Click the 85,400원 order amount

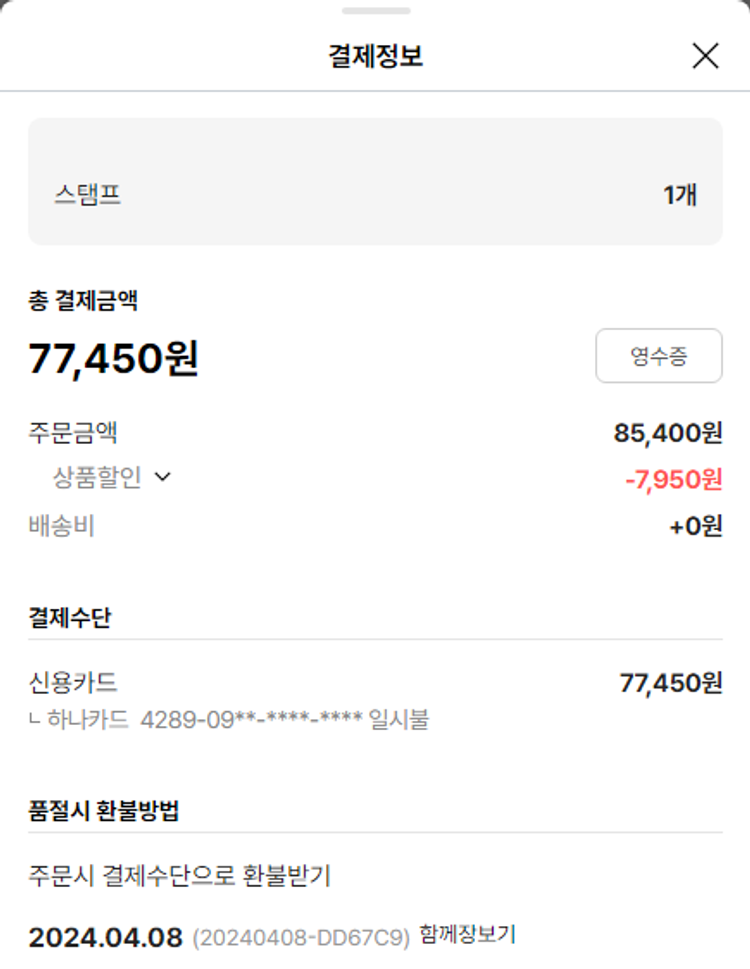tap(667, 433)
